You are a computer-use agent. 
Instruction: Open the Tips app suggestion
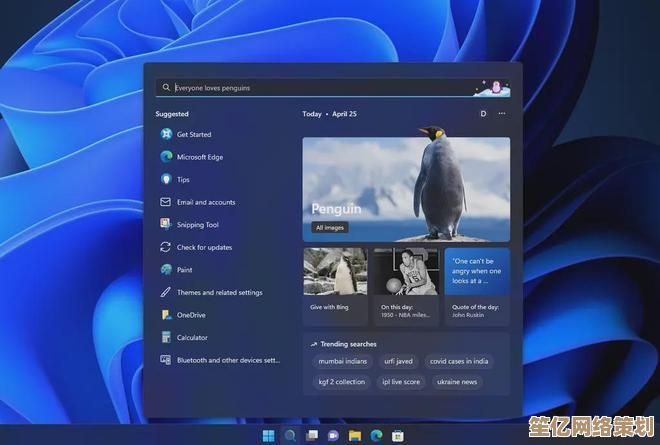tap(183, 180)
